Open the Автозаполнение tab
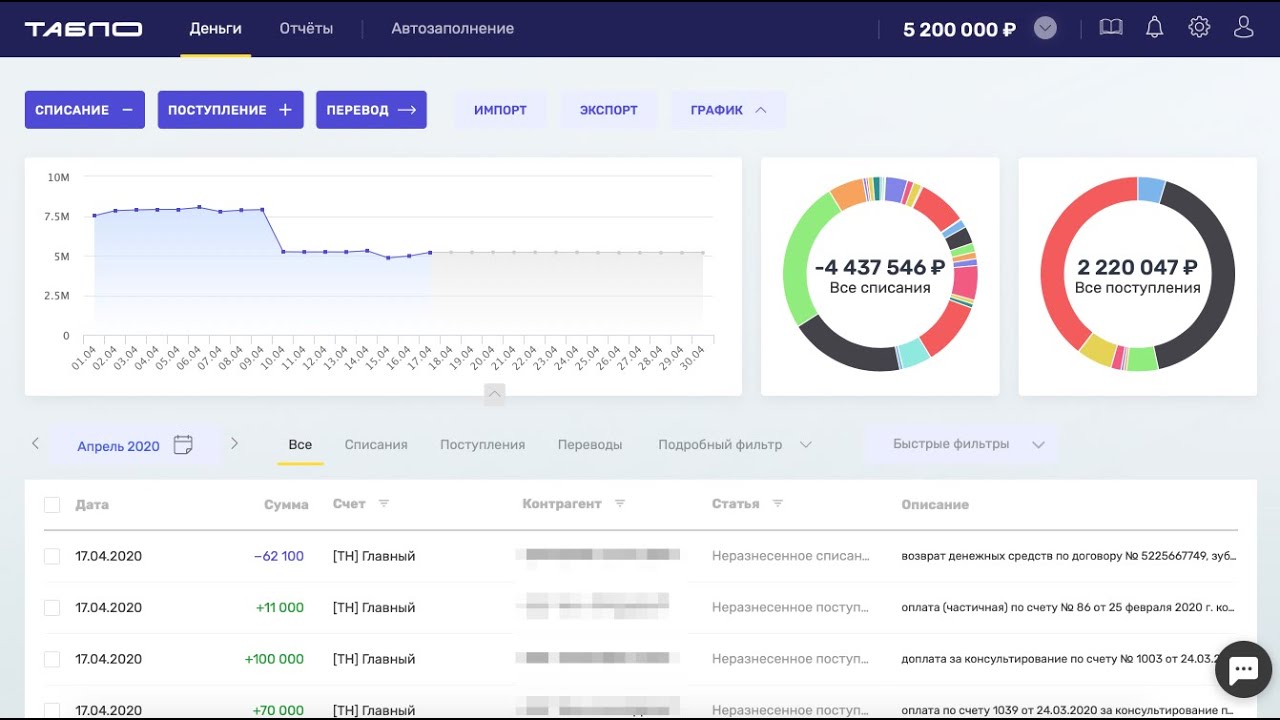 tap(453, 29)
